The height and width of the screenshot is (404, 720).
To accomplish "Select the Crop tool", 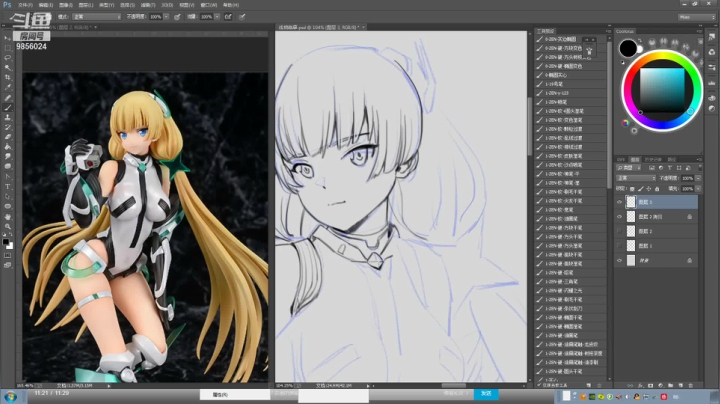I will pos(7,77).
